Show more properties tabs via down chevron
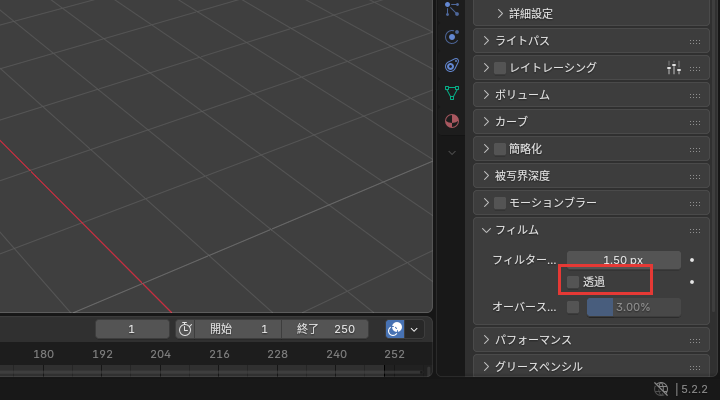Viewport: 720px width, 400px height. [452, 153]
